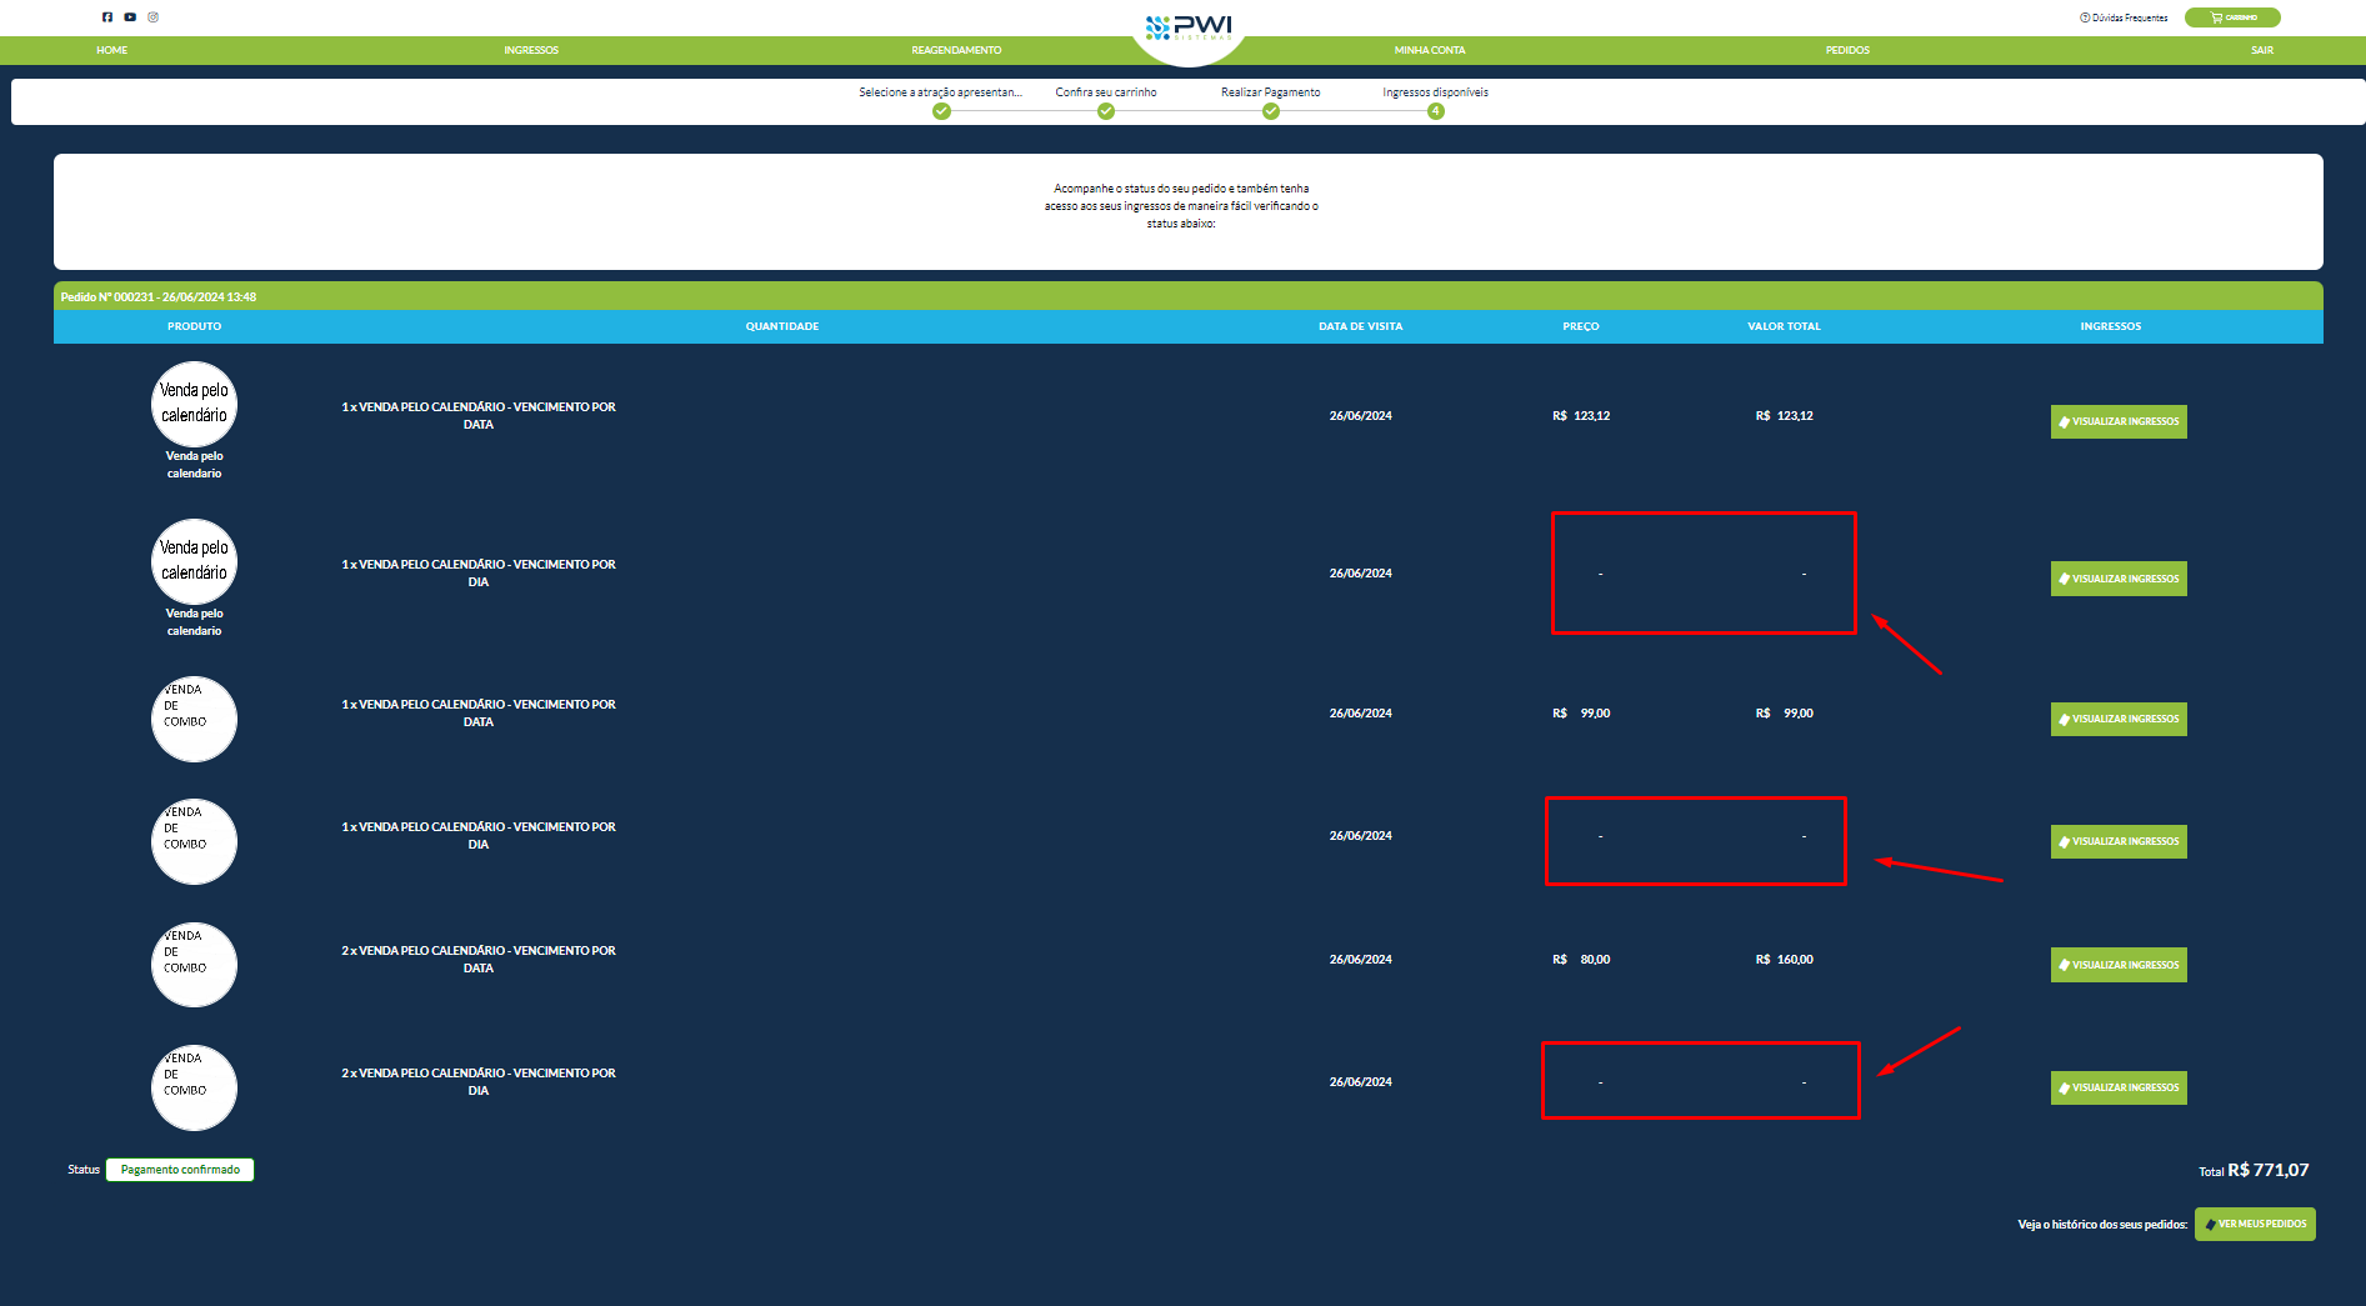Click the Ver Meus Pedidos button
The image size is (2366, 1306).
2254,1224
